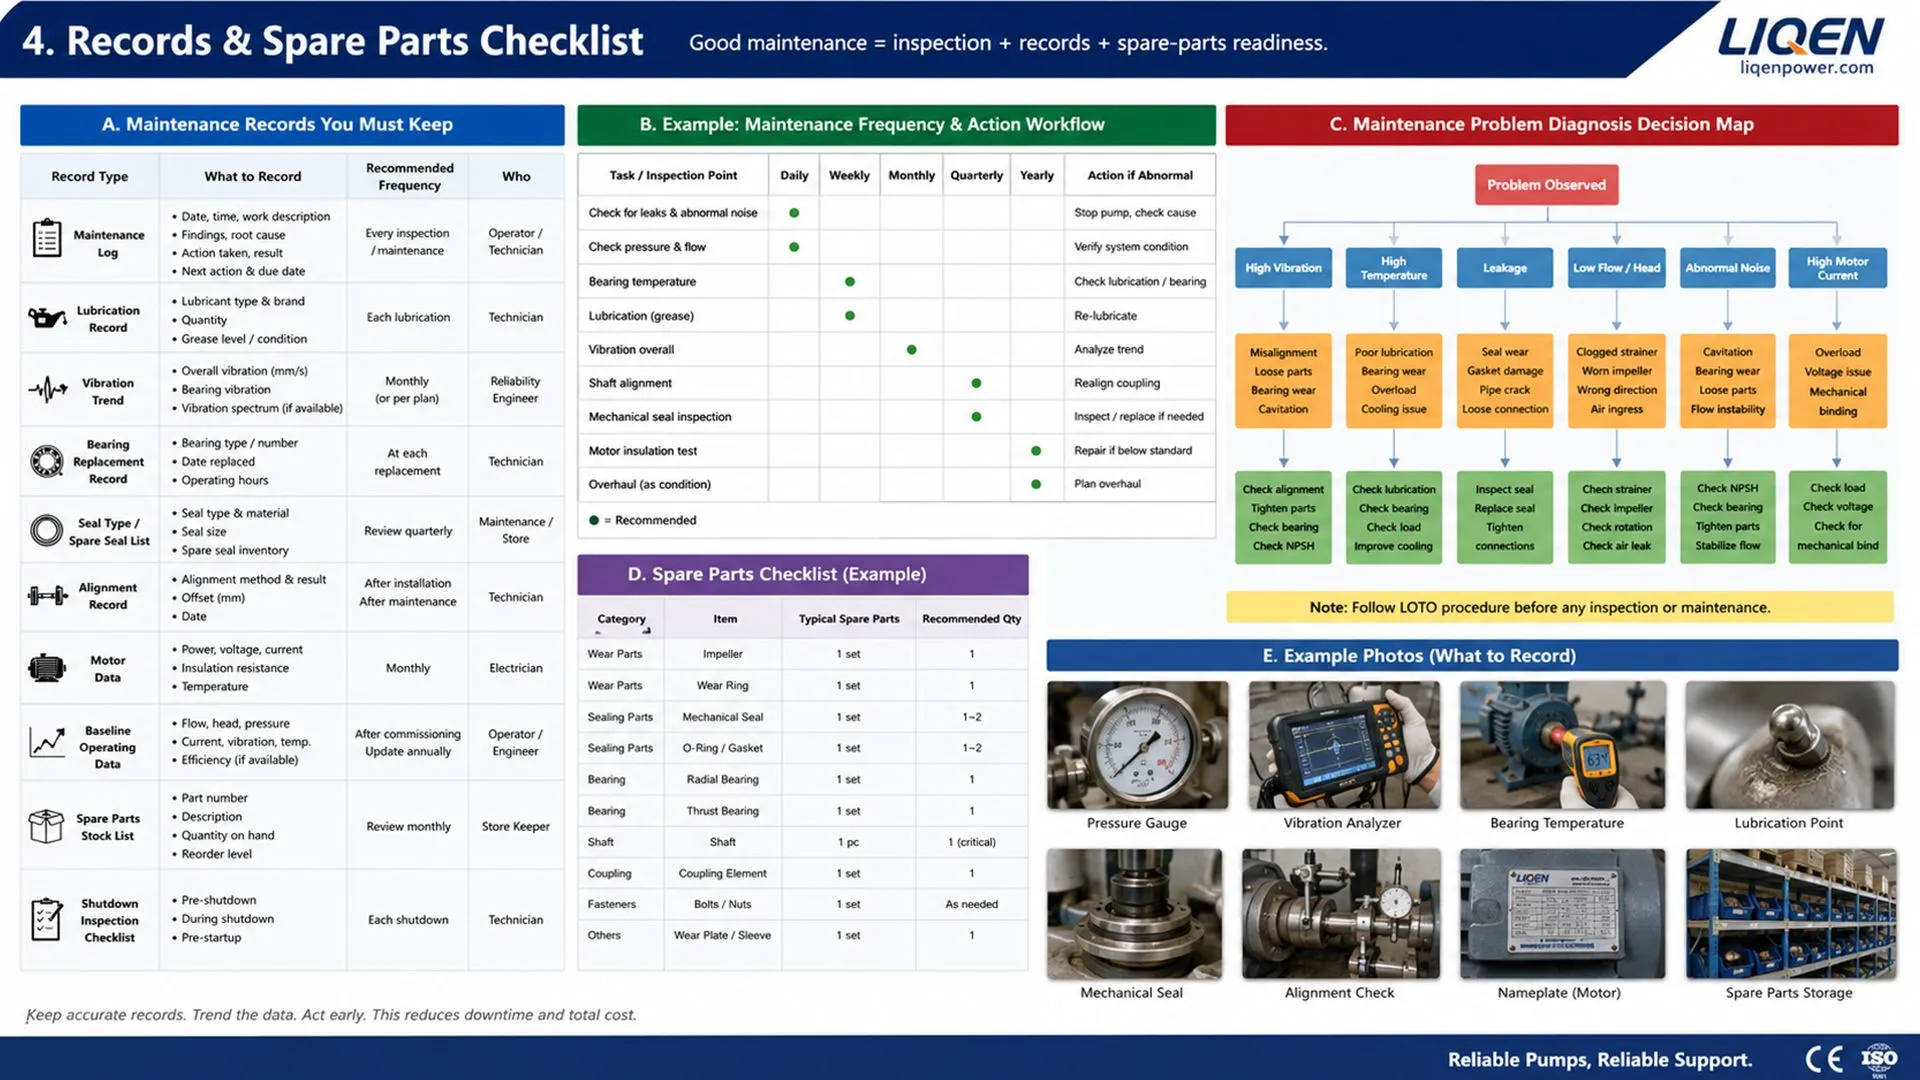The image size is (1920, 1080).
Task: Open the liqenpower.com link
Action: point(1806,68)
